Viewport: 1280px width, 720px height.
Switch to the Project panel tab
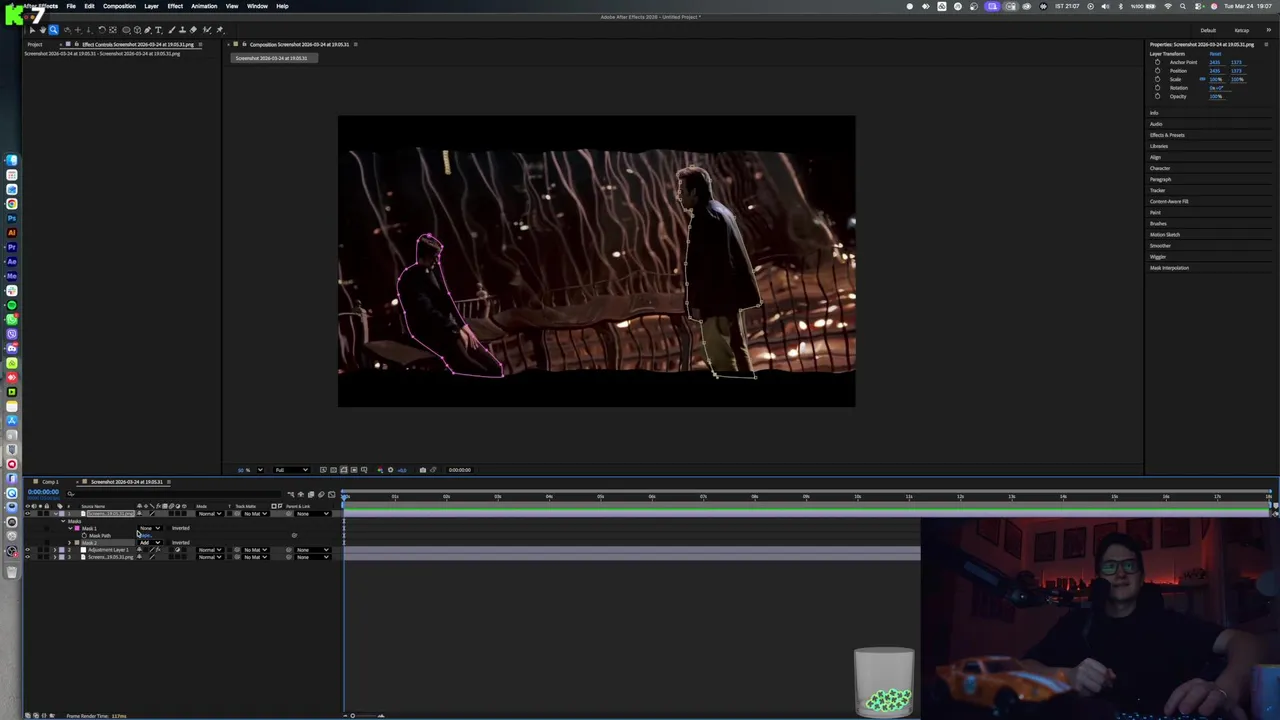(x=35, y=44)
